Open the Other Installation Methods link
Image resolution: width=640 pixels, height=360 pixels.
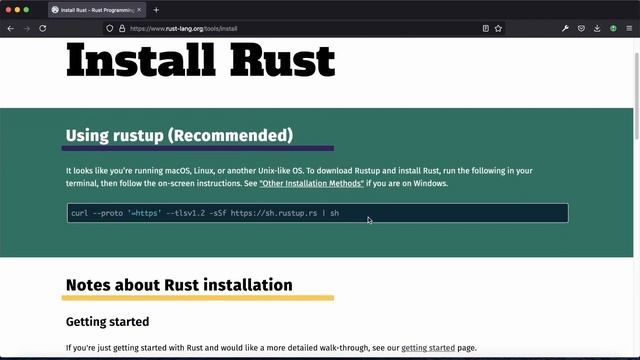point(311,183)
